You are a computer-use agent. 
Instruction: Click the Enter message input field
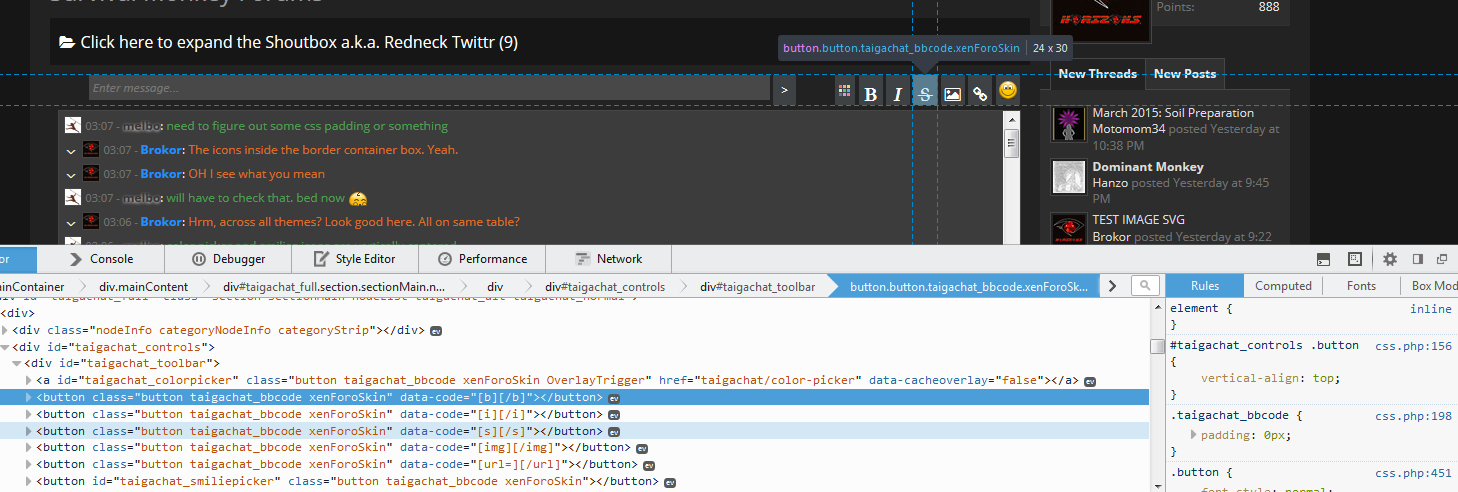pos(428,89)
